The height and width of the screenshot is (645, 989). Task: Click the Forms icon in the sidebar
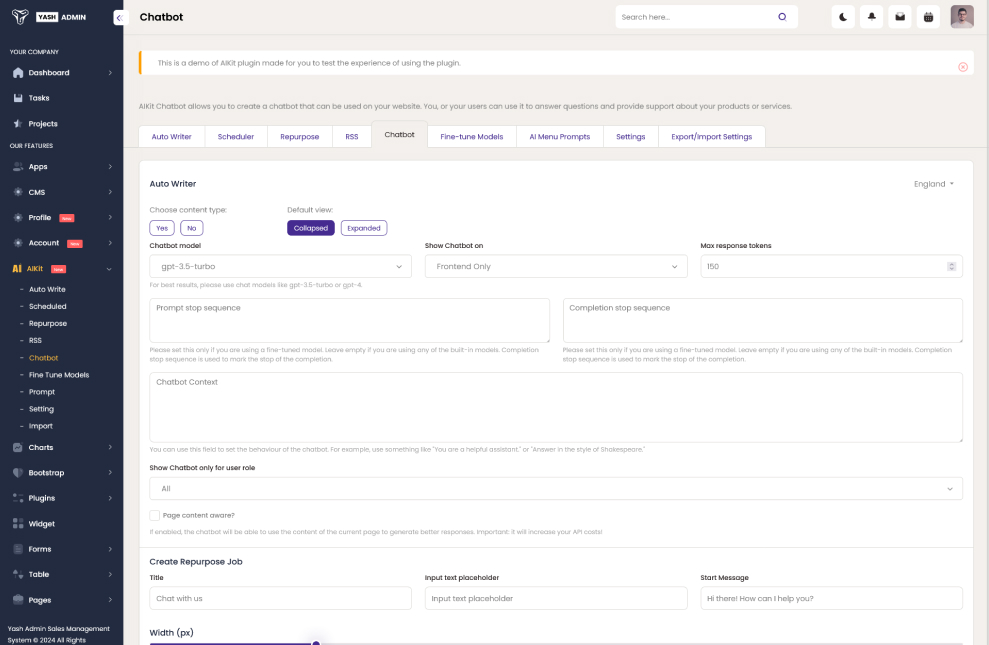click(18, 549)
